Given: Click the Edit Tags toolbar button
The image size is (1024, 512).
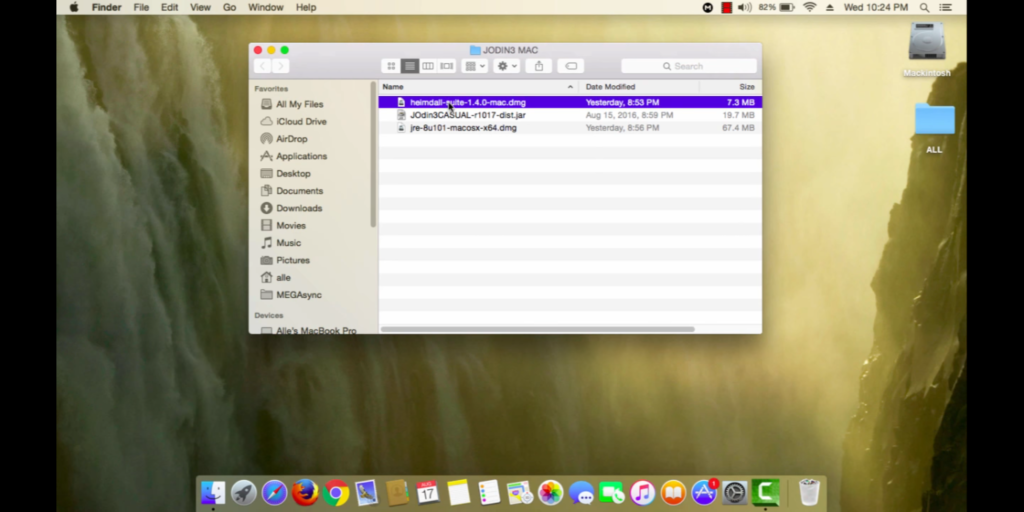Looking at the screenshot, I should pyautogui.click(x=570, y=66).
